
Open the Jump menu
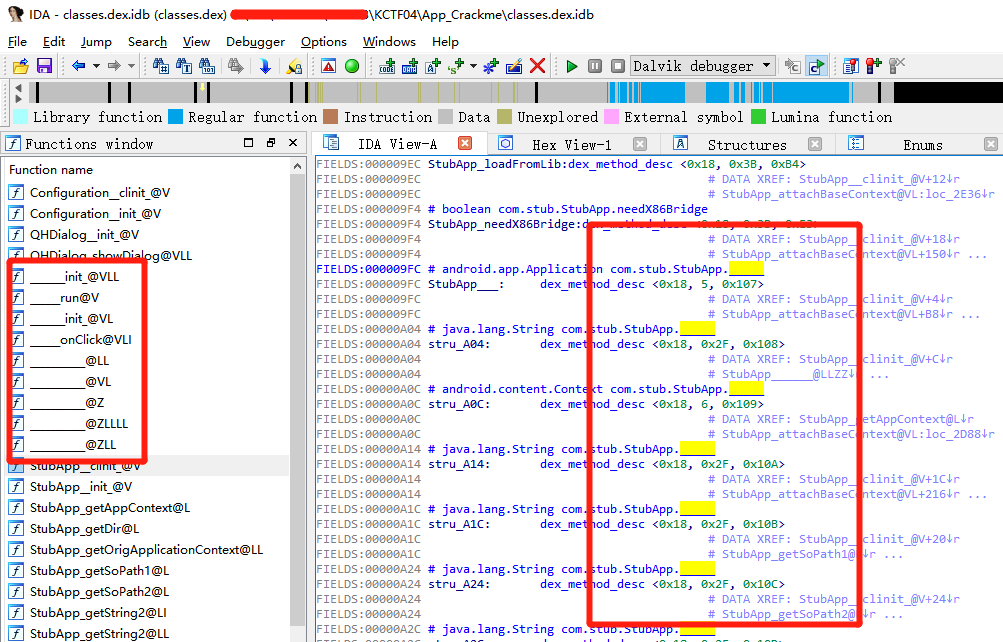96,42
